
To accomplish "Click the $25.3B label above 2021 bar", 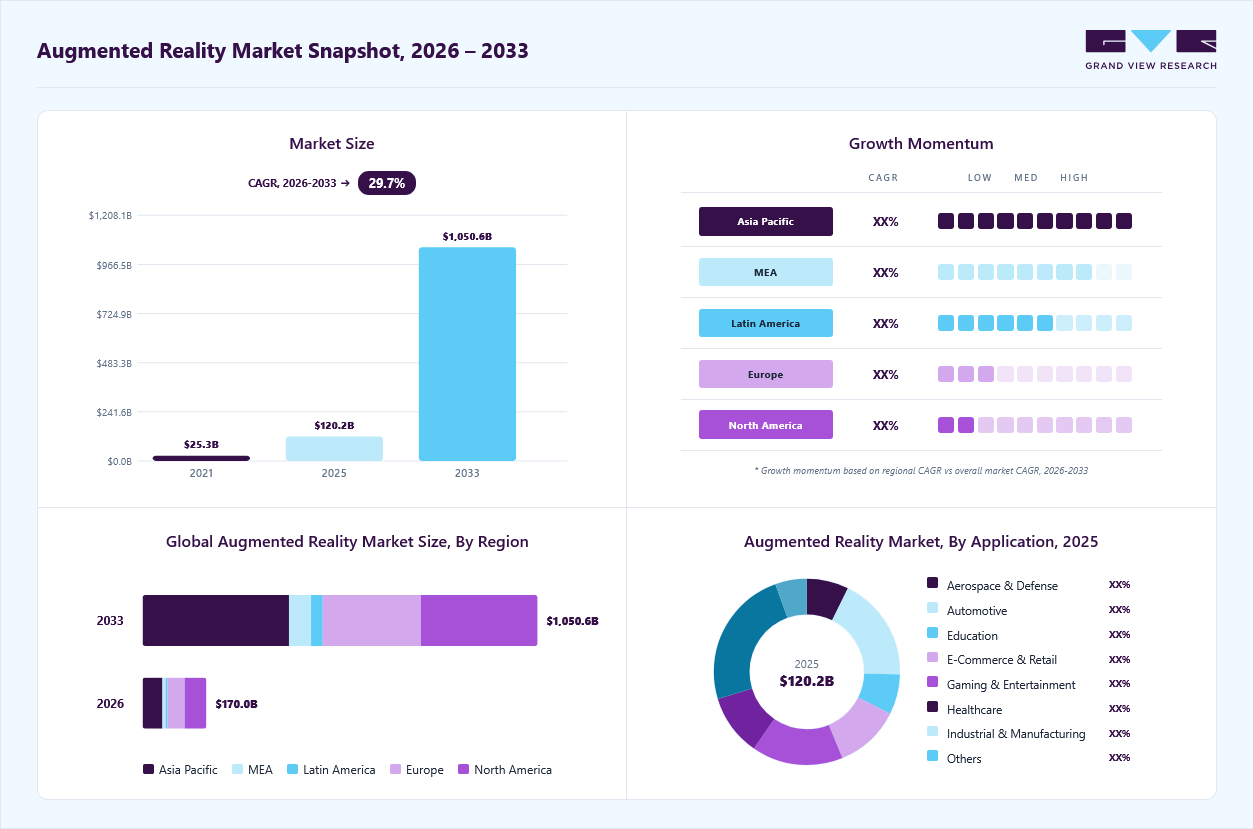I will [201, 444].
